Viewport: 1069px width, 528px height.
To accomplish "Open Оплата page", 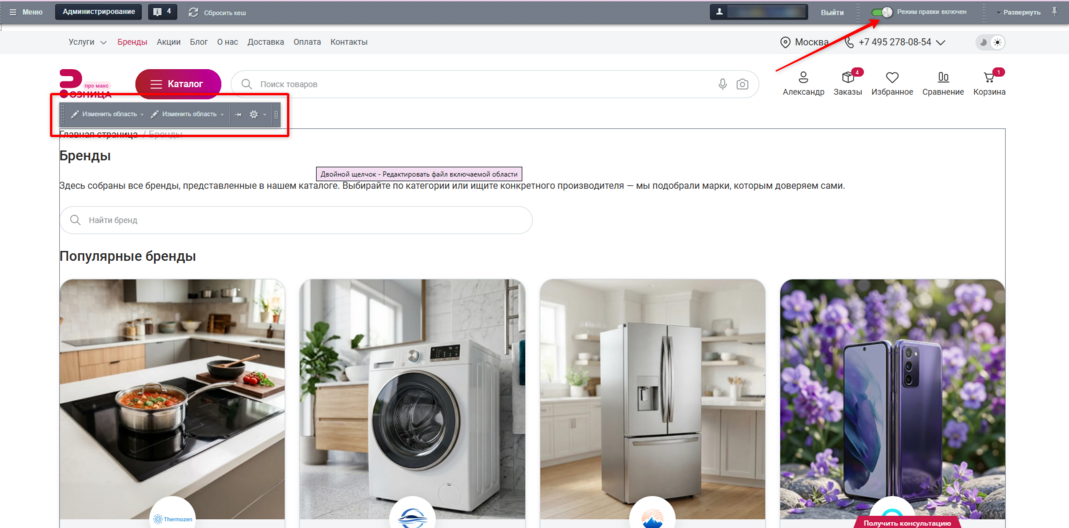I will 307,42.
